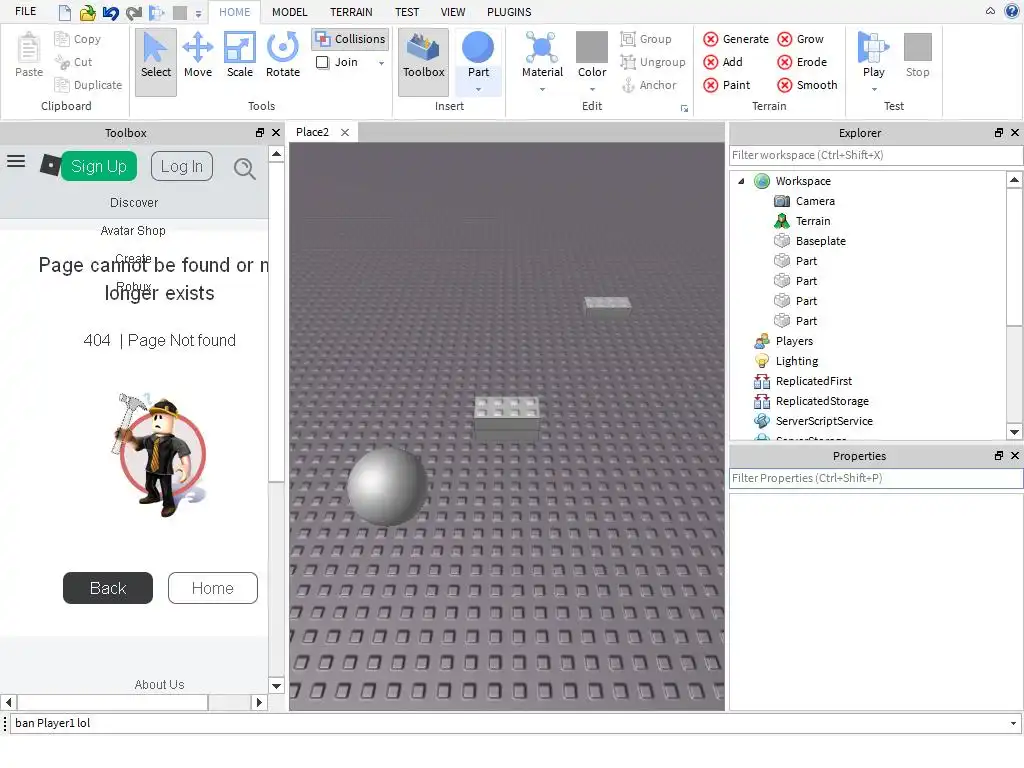Click Filter Properties input field

coord(876,478)
